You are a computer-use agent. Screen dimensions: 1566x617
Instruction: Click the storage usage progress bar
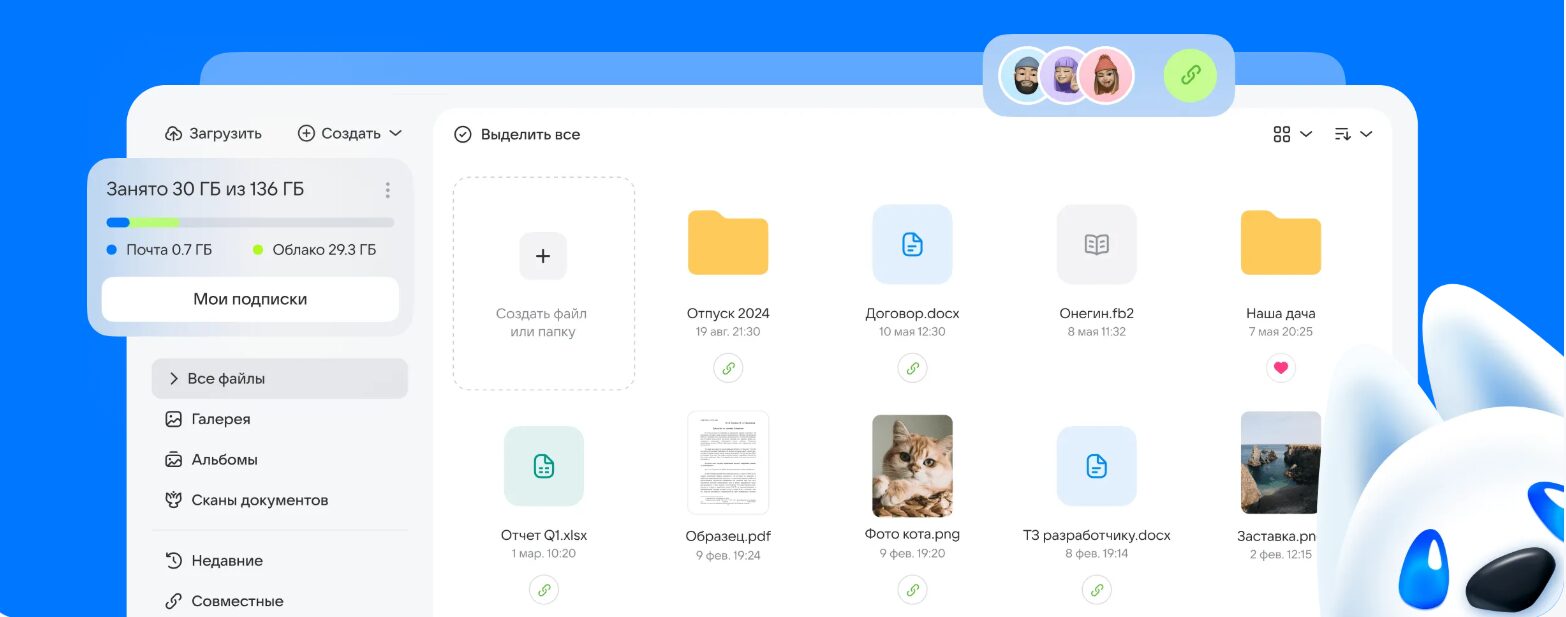[250, 222]
